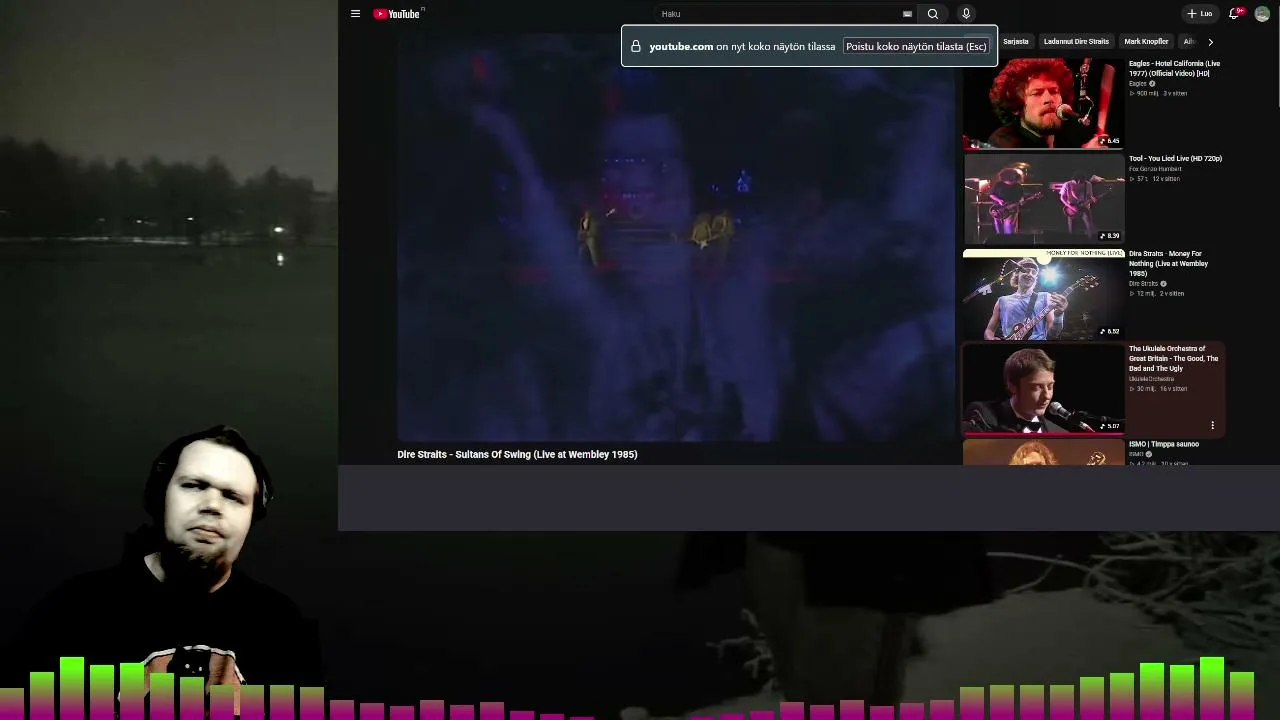Click the Eagles channel name
The height and width of the screenshot is (720, 1280).
point(1138,84)
